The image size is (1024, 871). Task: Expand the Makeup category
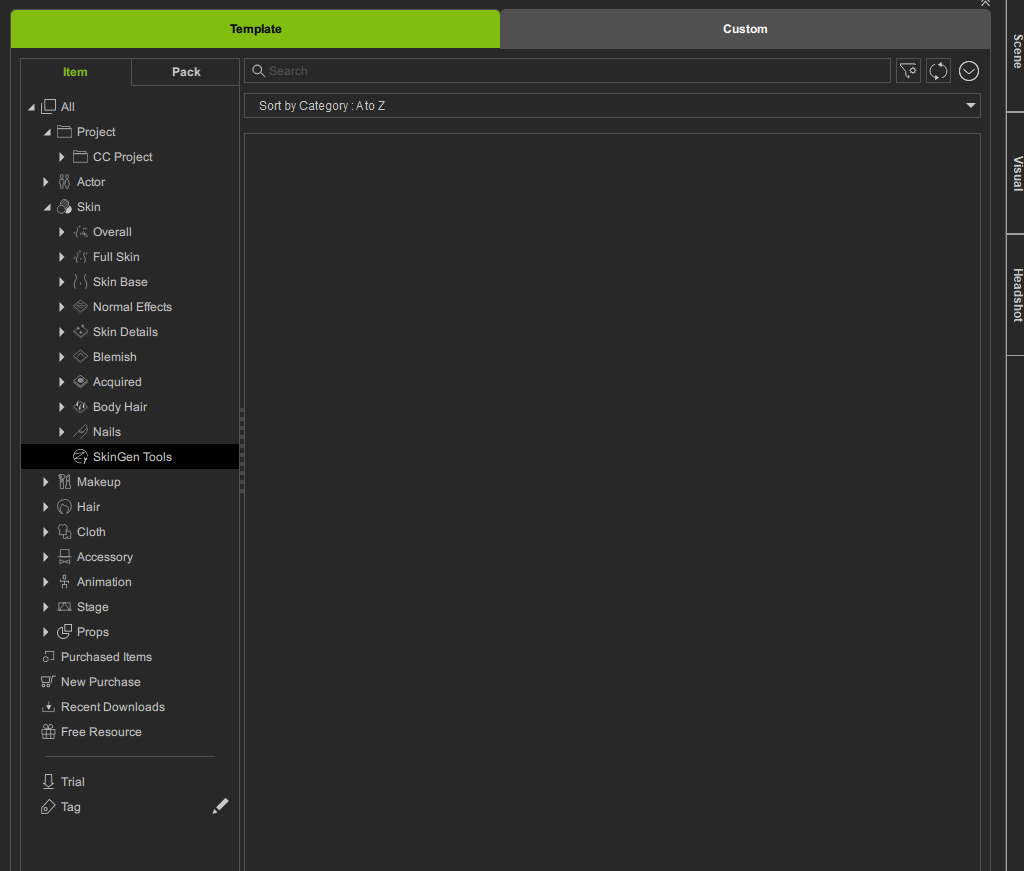(x=46, y=482)
